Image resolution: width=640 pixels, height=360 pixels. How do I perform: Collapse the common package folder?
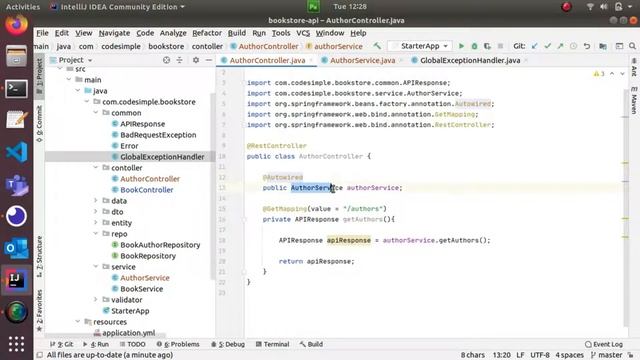tap(96, 112)
